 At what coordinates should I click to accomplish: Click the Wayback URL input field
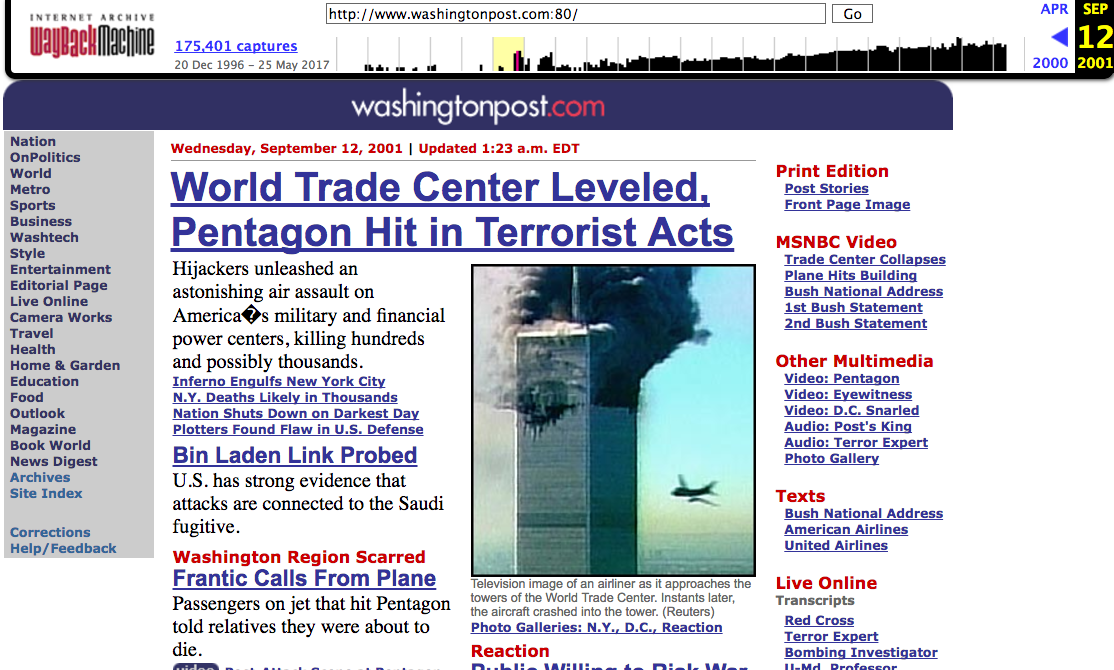pyautogui.click(x=575, y=14)
